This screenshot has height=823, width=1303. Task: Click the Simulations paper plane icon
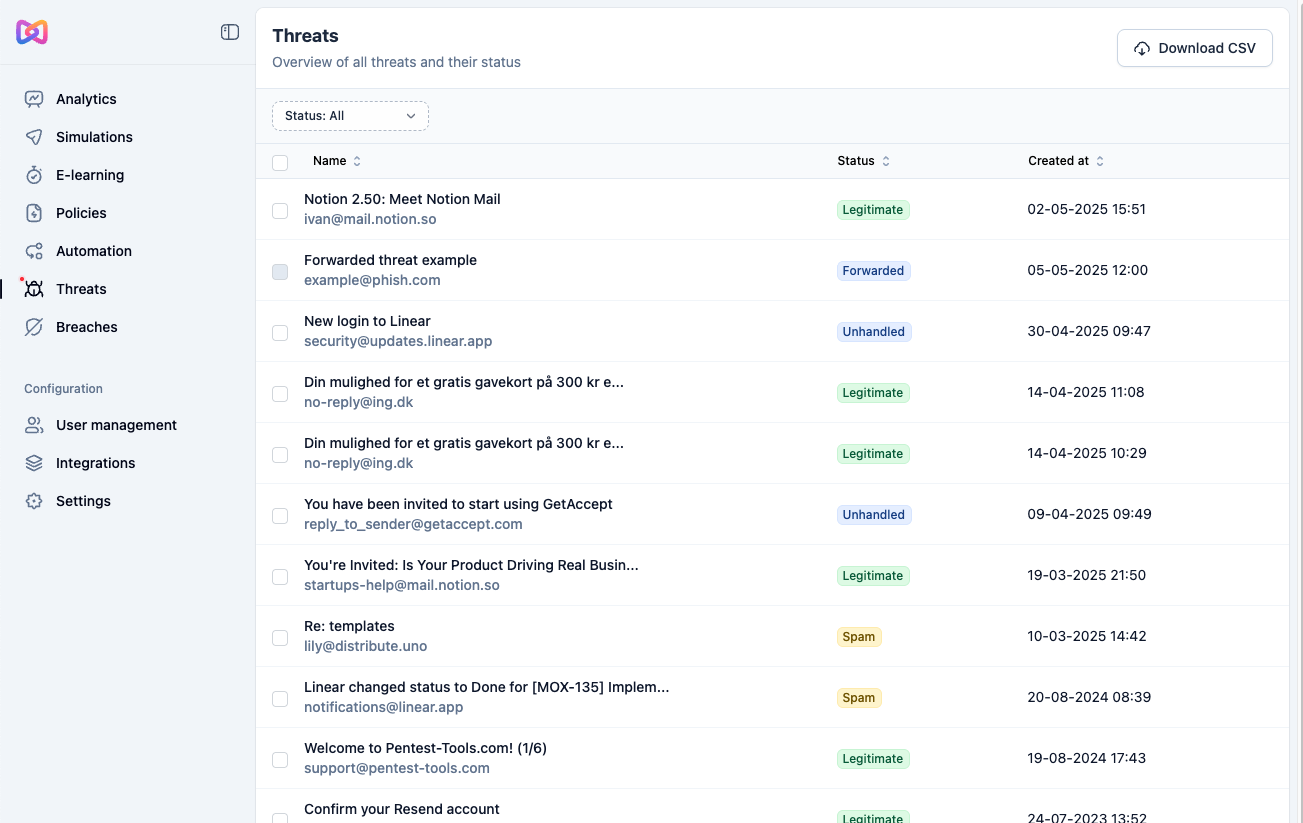point(34,137)
